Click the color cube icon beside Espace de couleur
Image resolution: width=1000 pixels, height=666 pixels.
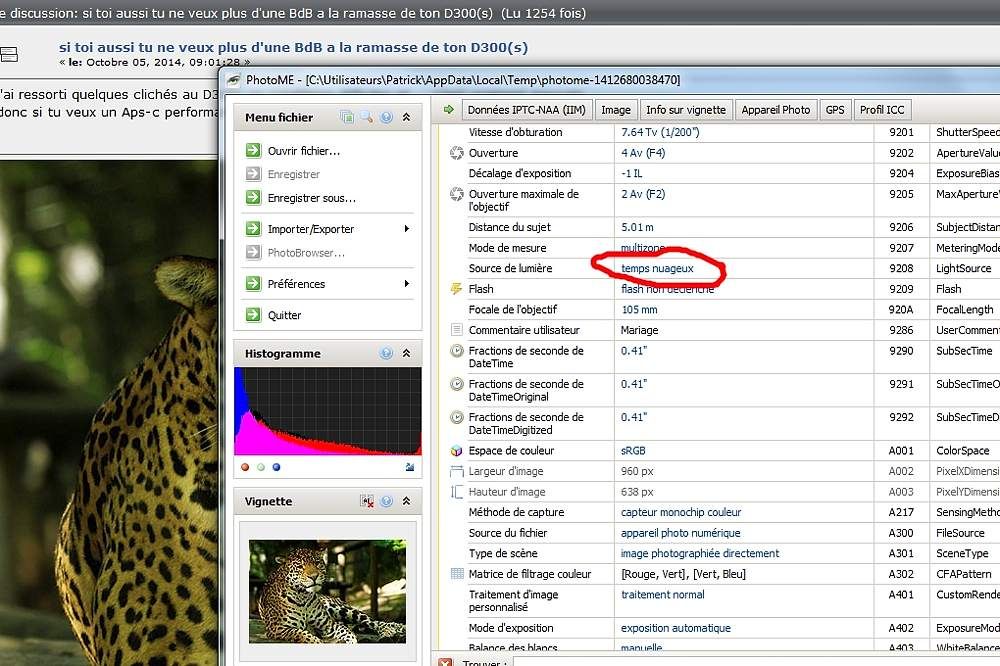click(457, 450)
